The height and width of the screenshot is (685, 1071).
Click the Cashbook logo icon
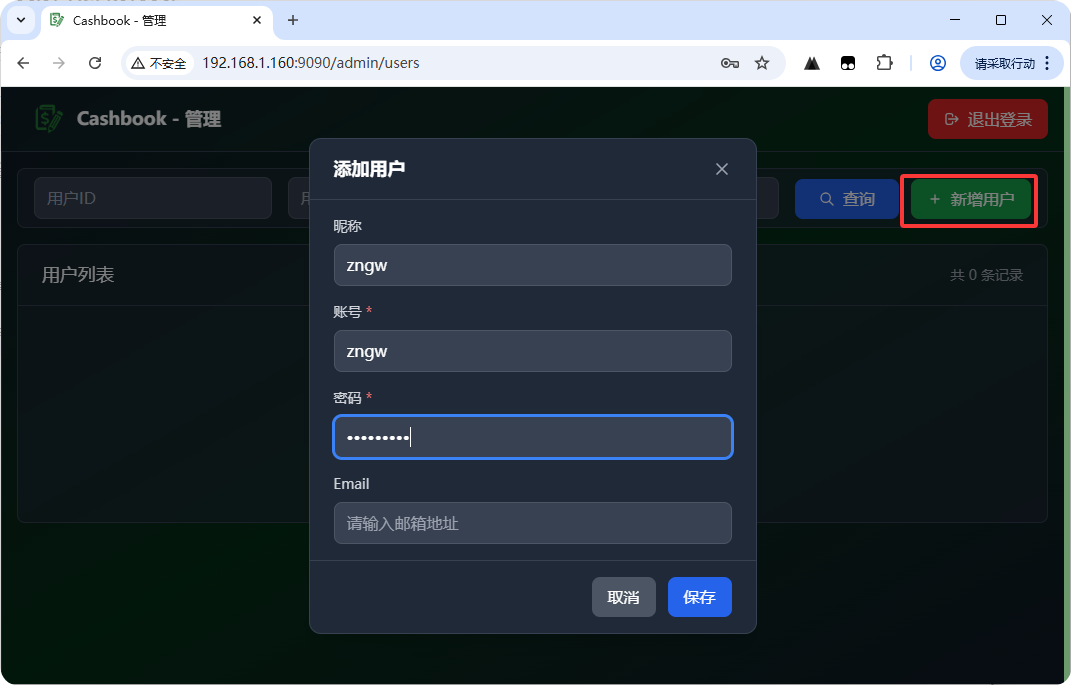point(48,119)
